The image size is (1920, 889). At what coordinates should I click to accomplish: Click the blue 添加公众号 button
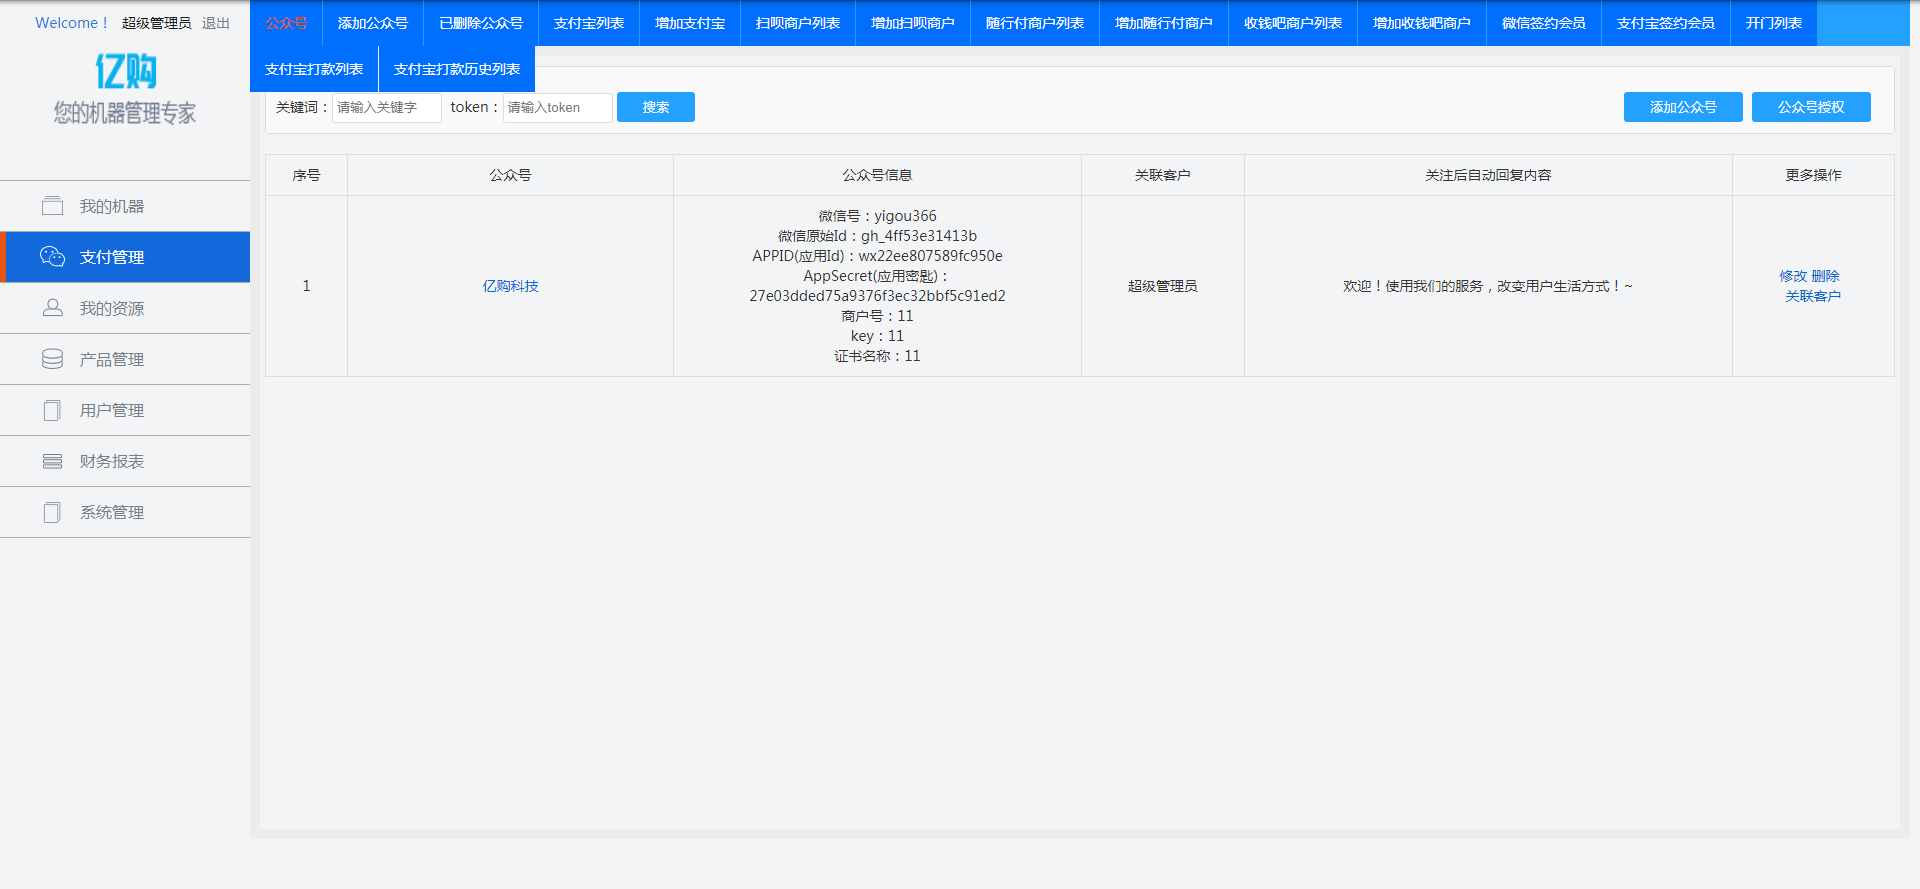[x=1682, y=107]
